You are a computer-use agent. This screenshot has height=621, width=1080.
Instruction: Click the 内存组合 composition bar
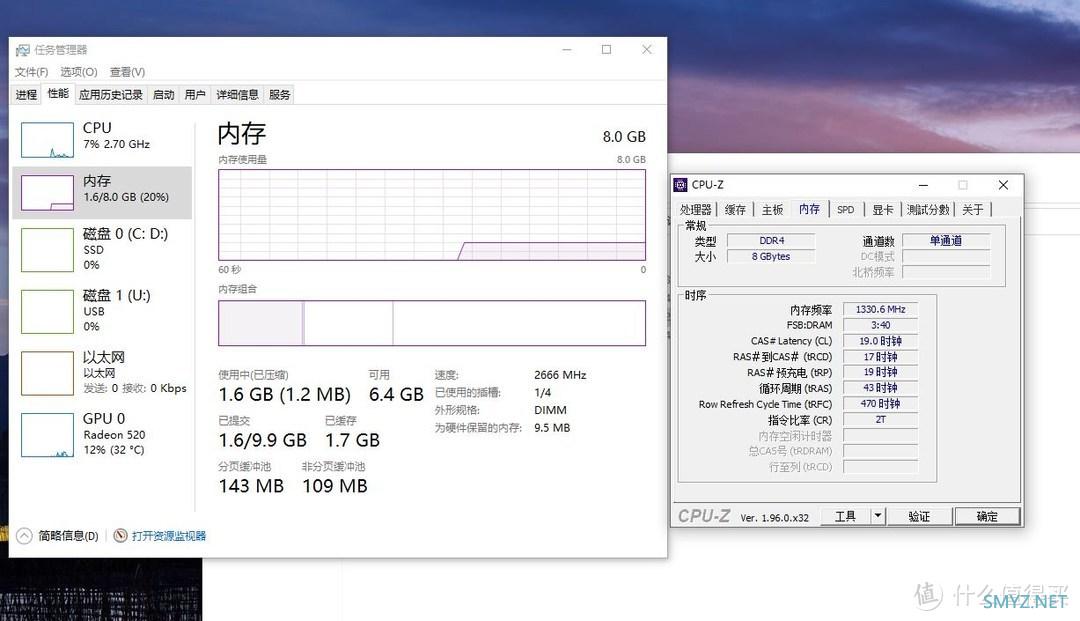(432, 323)
